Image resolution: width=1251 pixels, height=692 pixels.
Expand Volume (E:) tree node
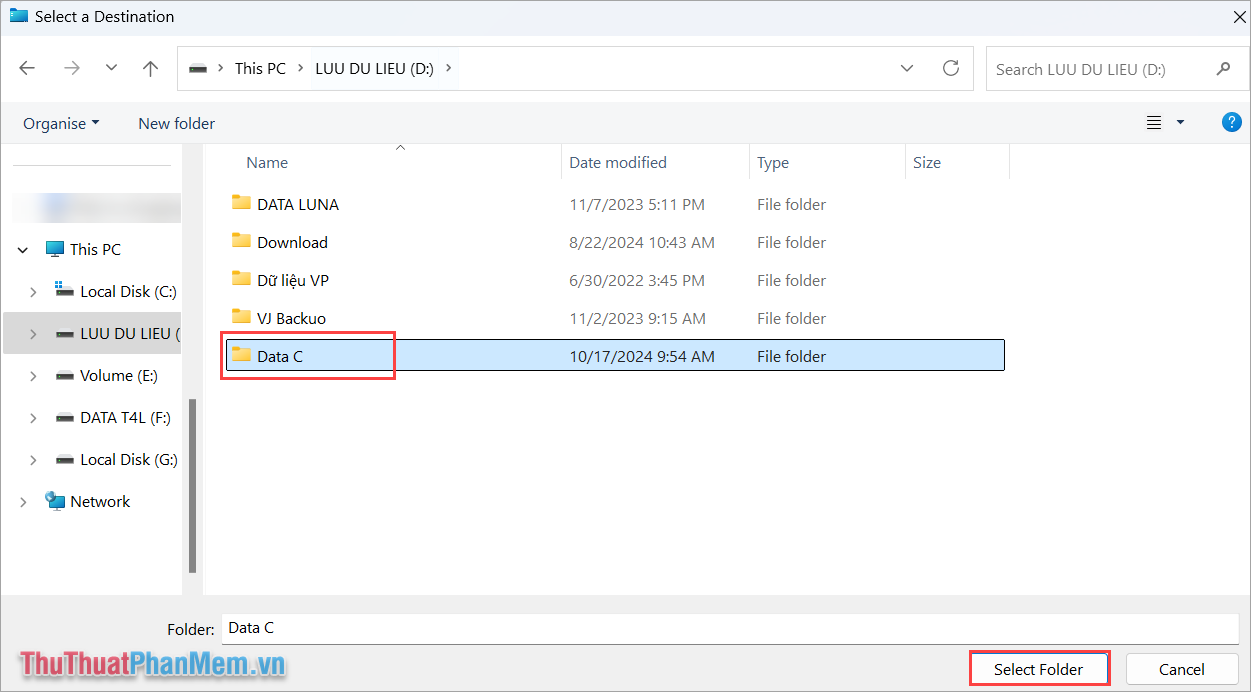33,376
